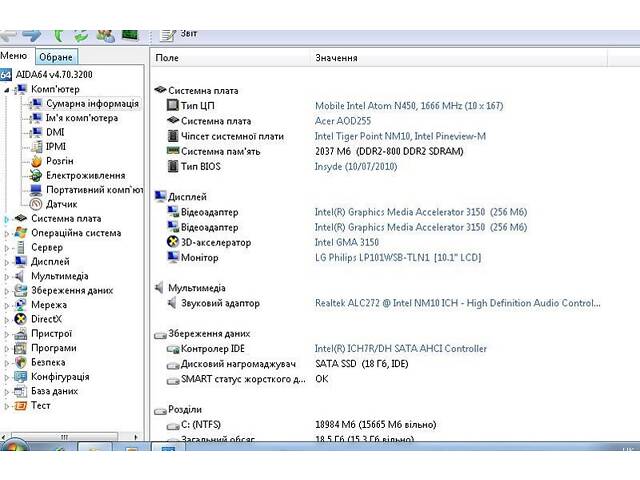Screen dimensions: 640x480
Task: Click the Розгін flame icon
Action: coord(37,161)
